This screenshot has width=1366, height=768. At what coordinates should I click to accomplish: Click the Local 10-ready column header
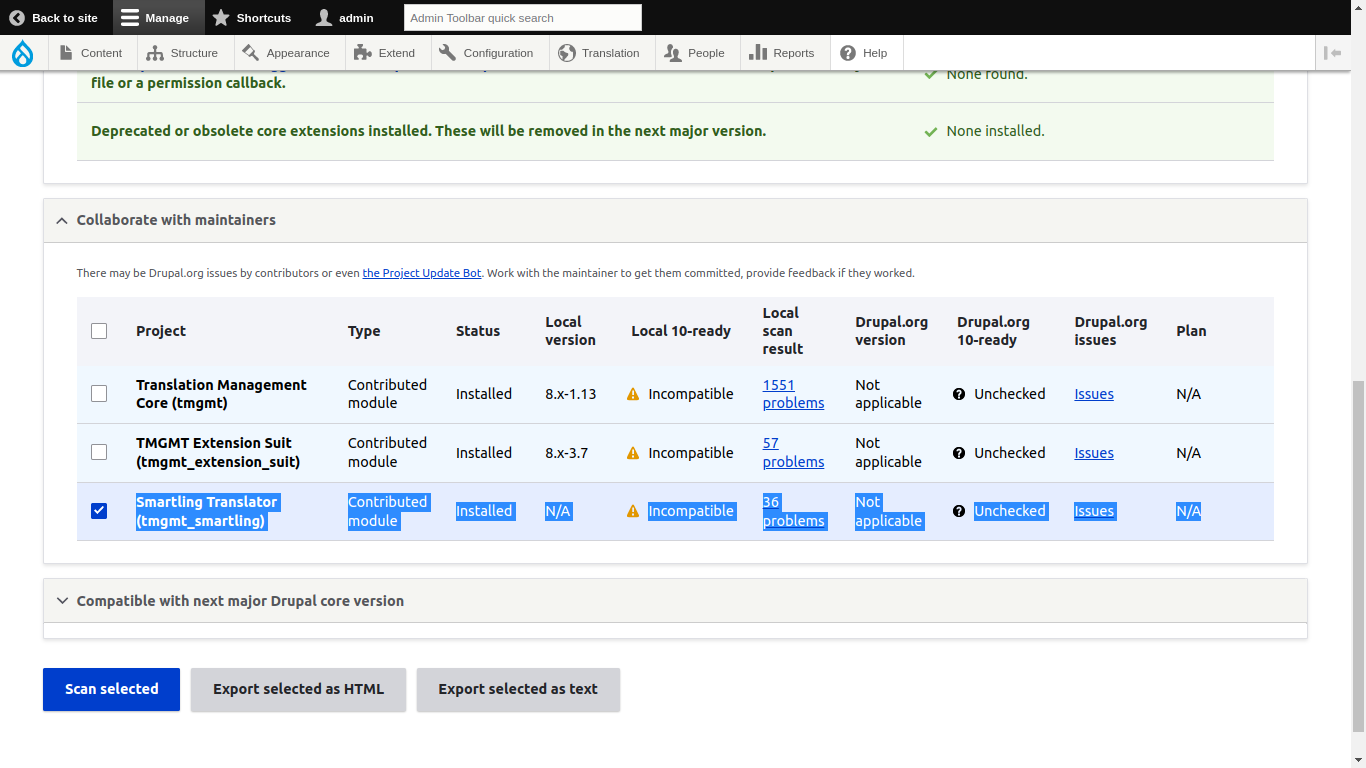tap(681, 331)
